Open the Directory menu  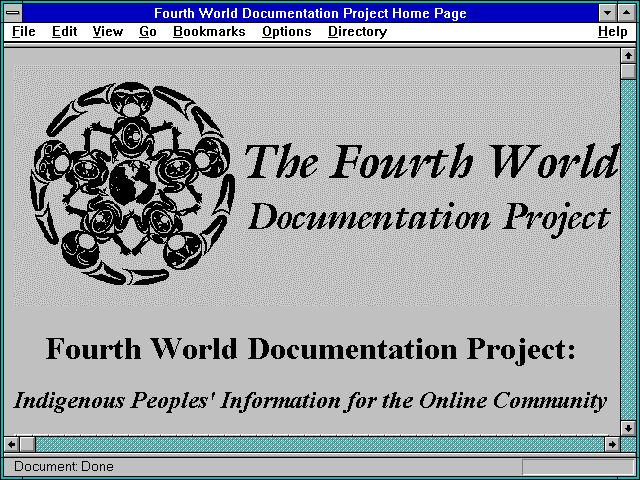[358, 32]
